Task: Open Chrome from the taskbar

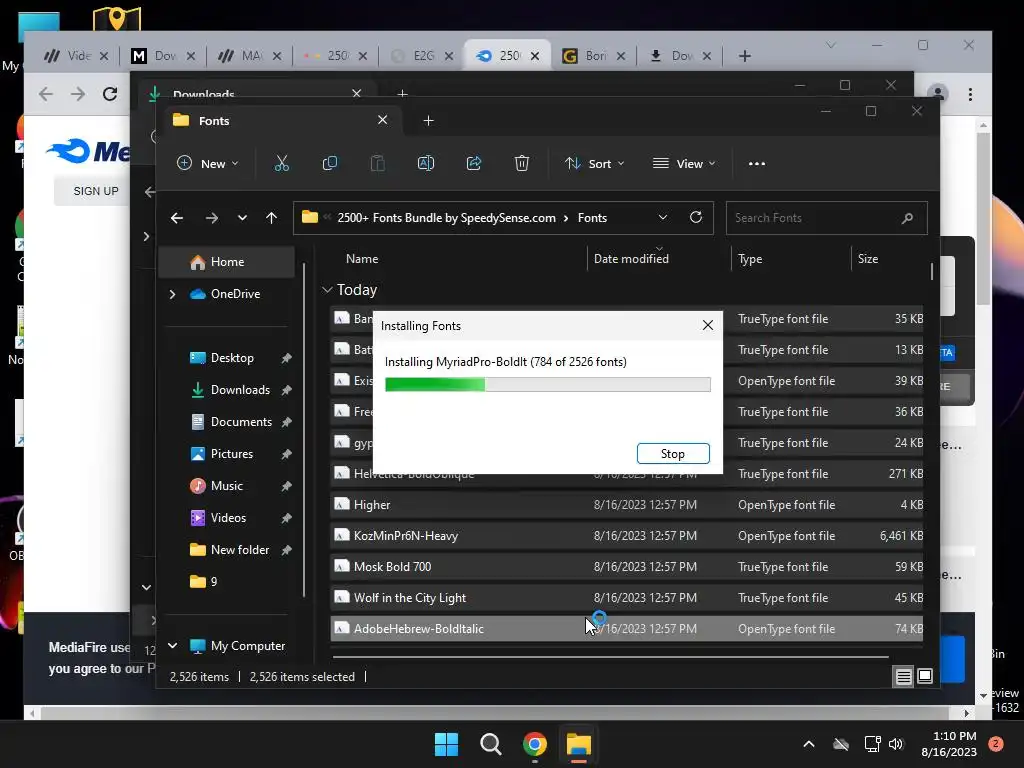Action: (x=535, y=744)
